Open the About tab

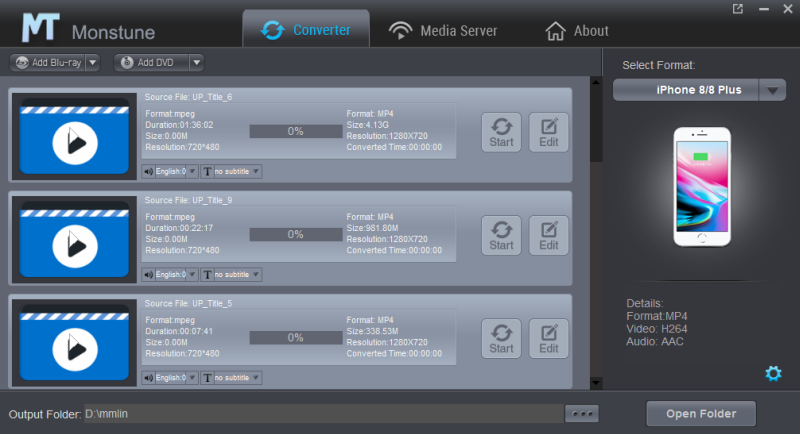576,30
